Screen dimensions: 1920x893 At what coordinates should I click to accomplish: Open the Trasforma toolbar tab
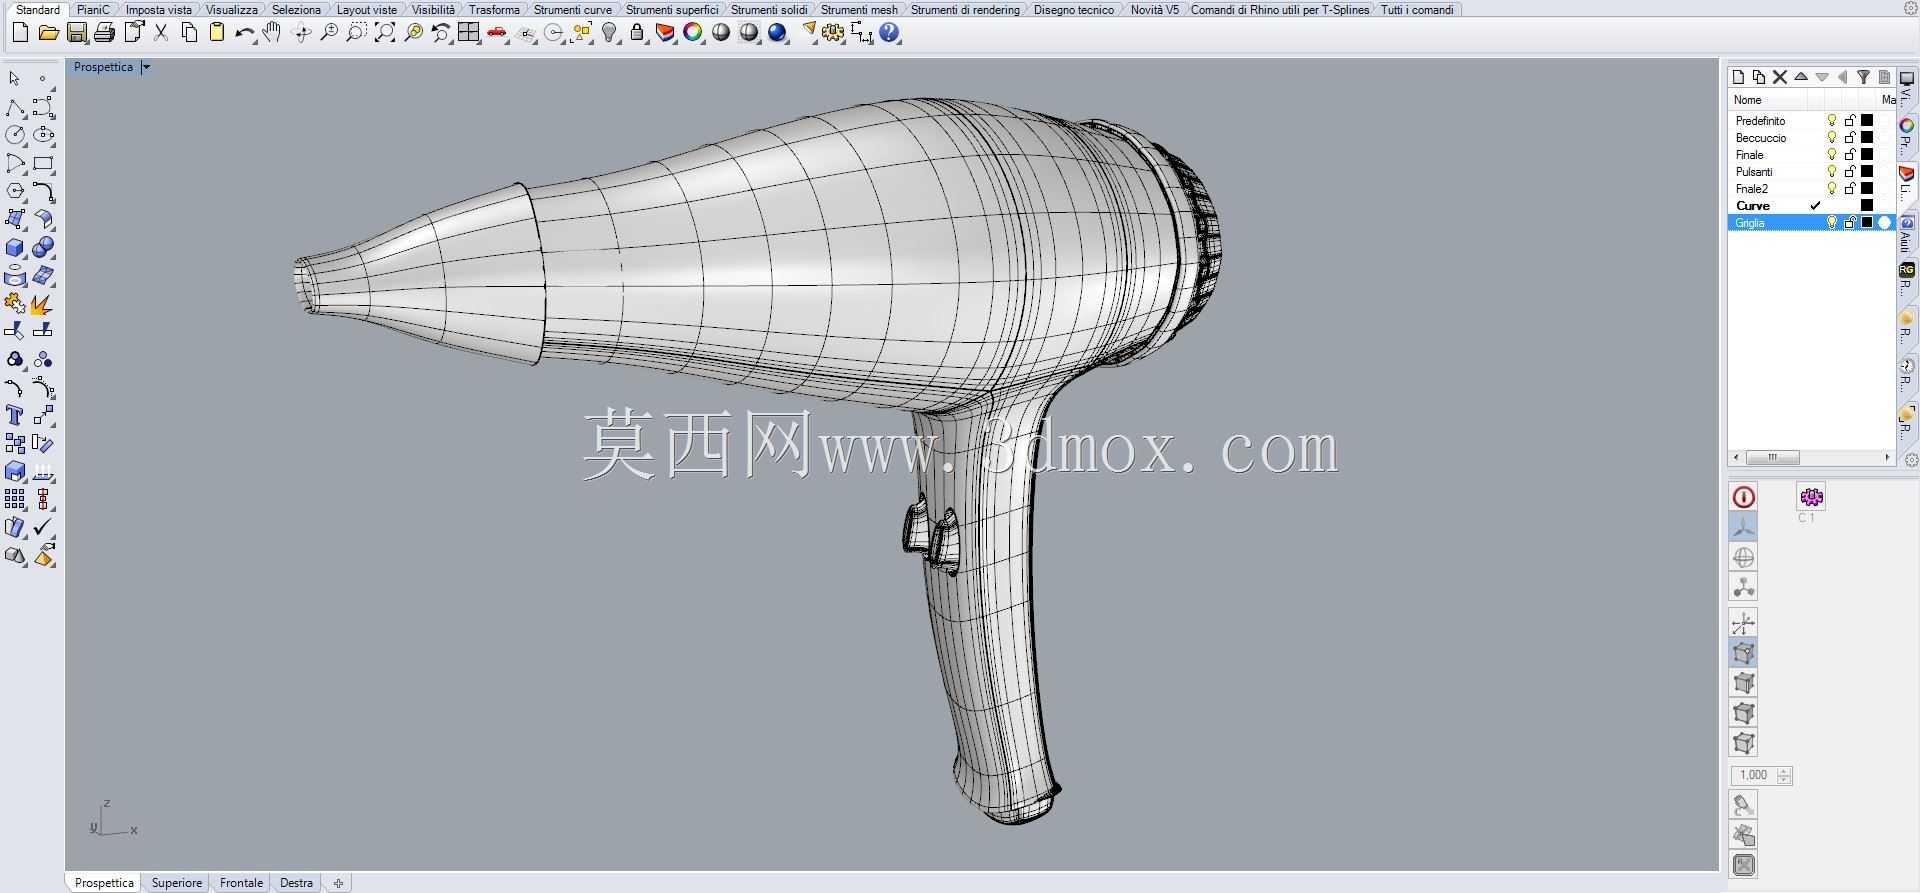pos(494,9)
